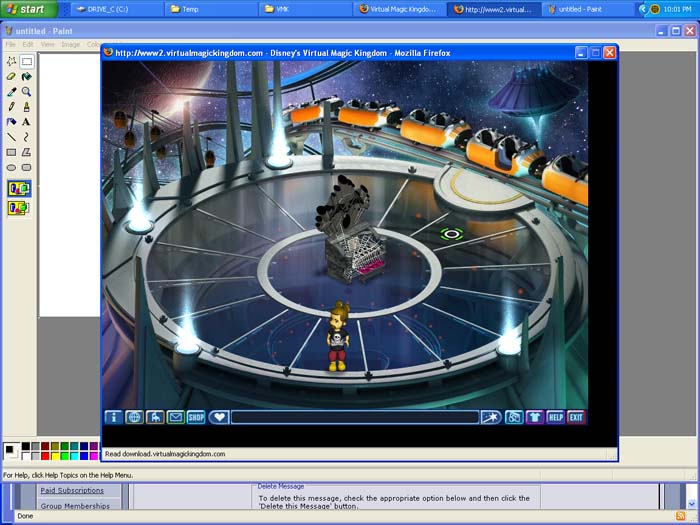Select the Airbrush spray tool
Screen dimensions: 700x525
coord(11,122)
